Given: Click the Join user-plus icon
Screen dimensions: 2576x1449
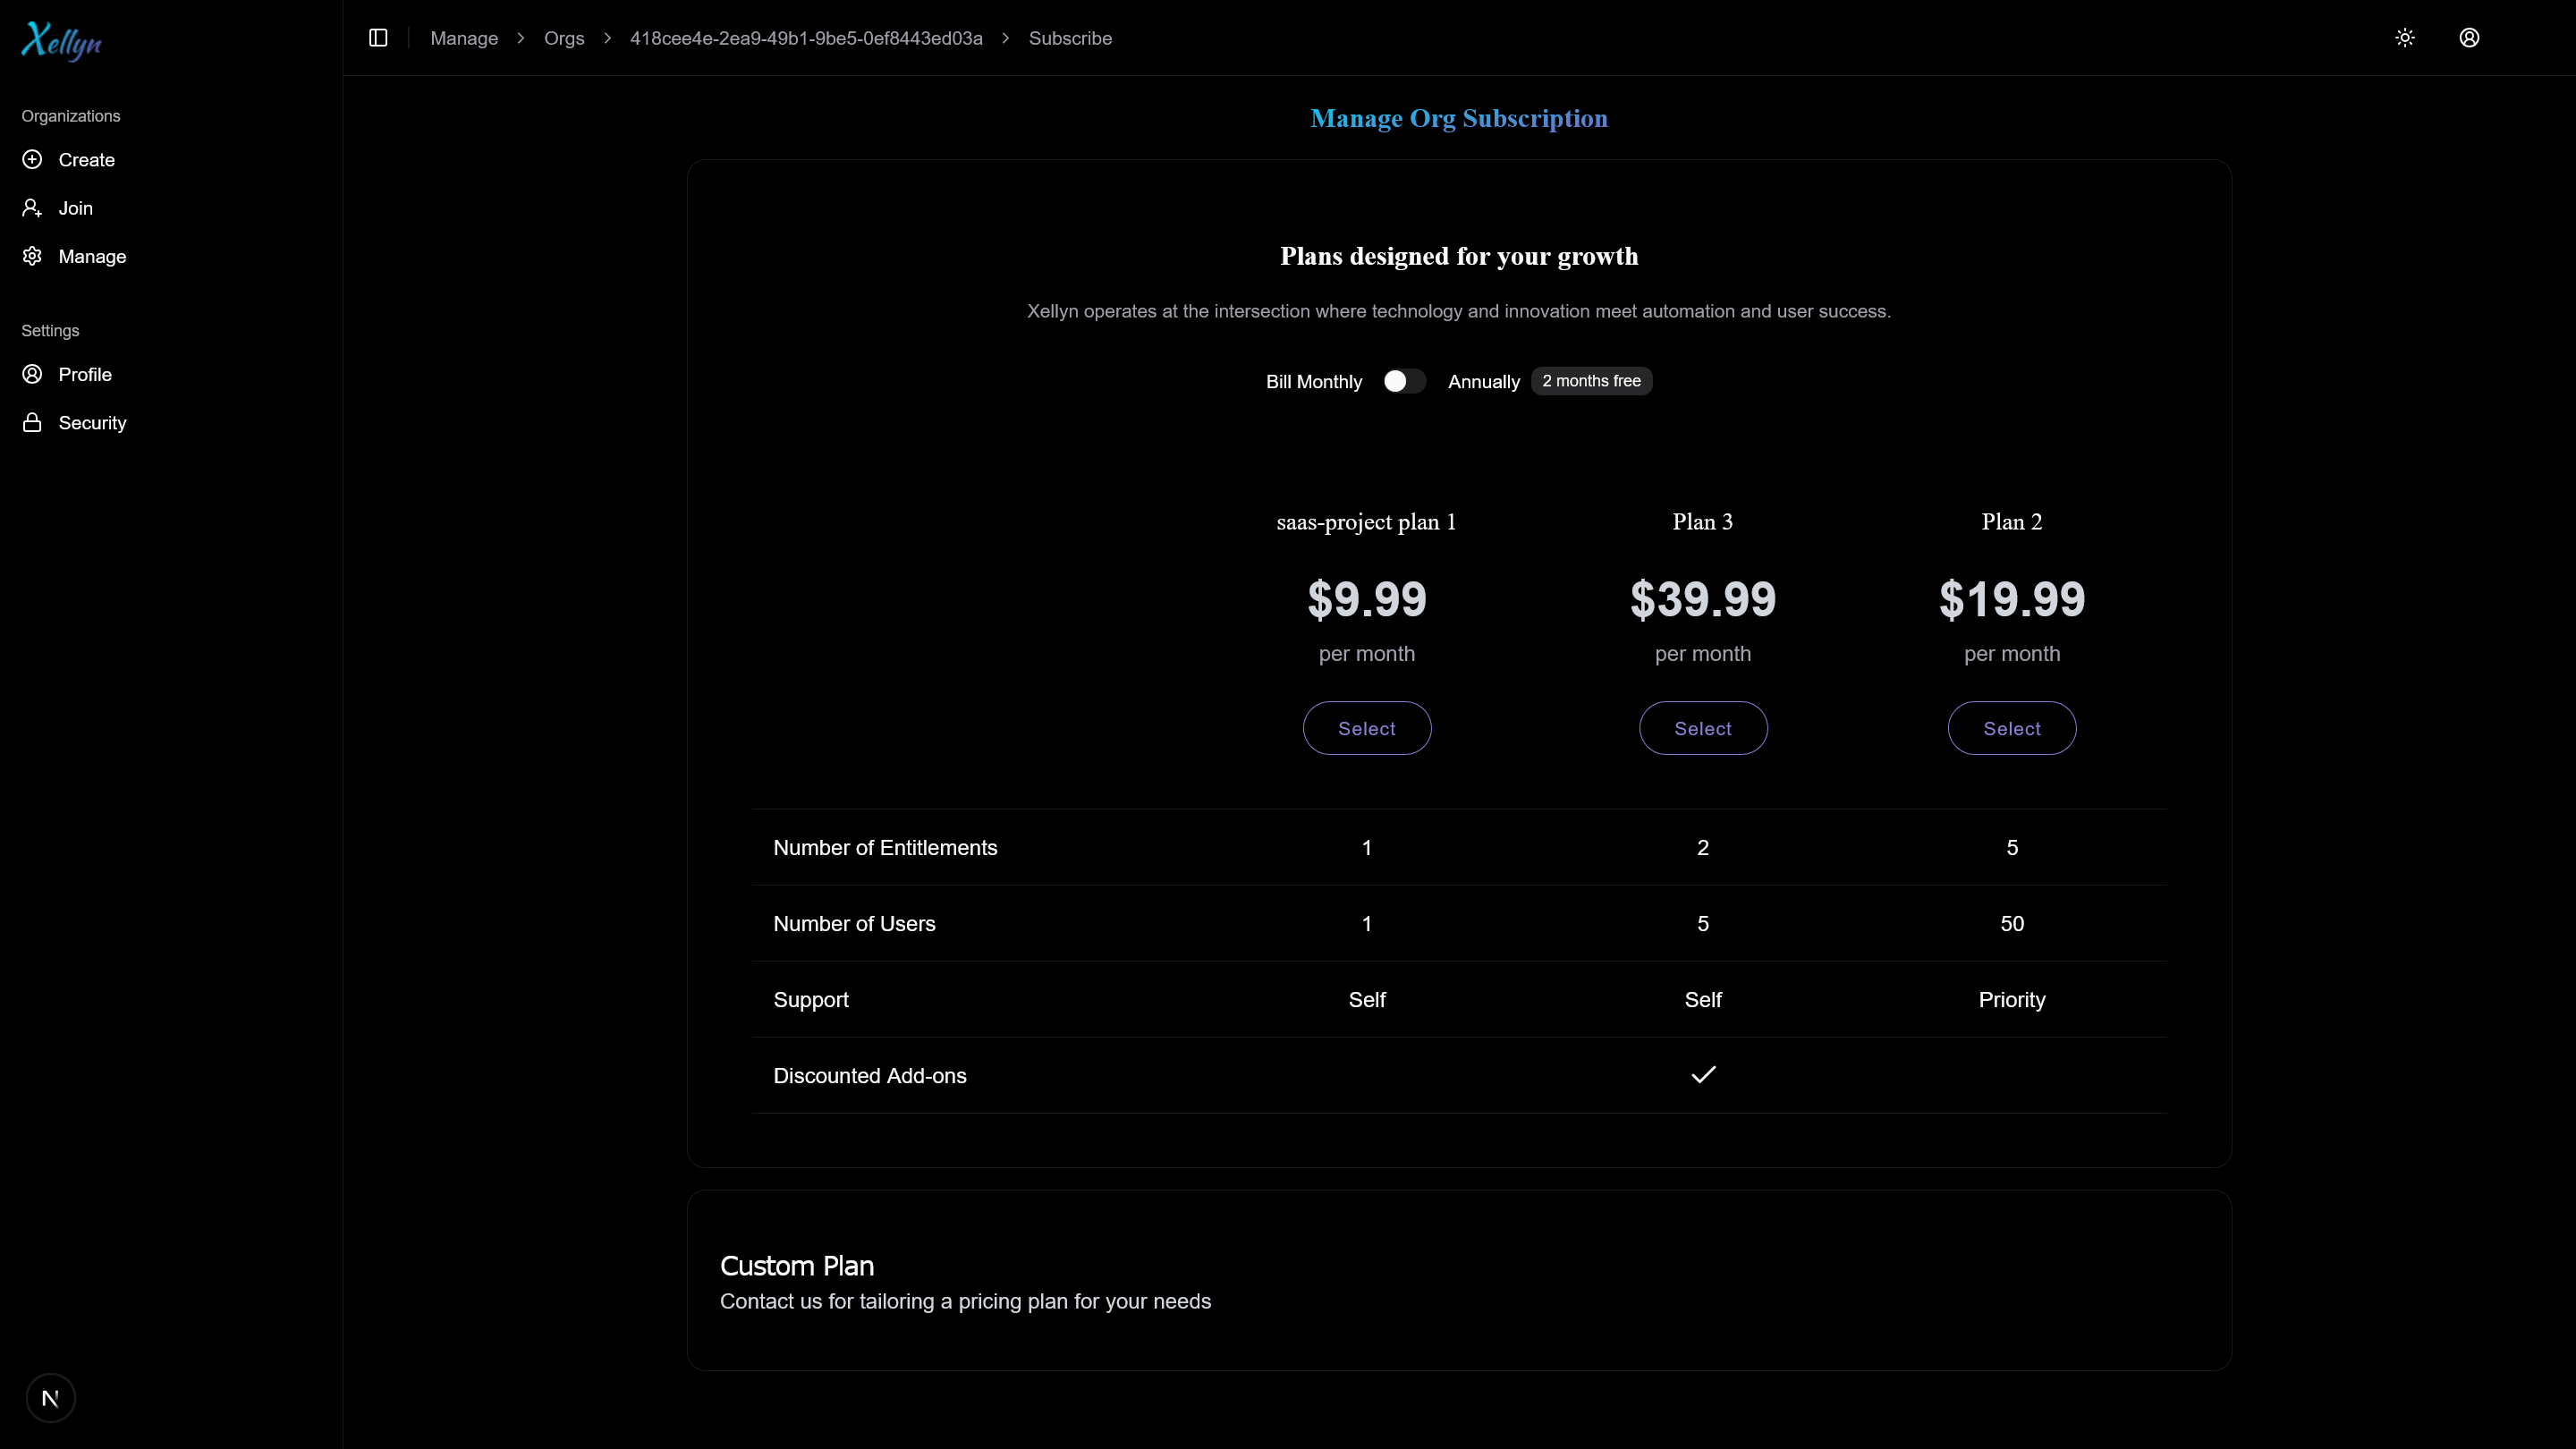Looking at the screenshot, I should tap(32, 208).
